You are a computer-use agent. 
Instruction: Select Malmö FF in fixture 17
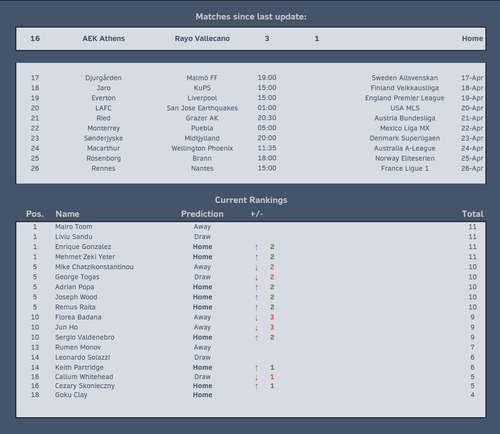click(x=202, y=78)
